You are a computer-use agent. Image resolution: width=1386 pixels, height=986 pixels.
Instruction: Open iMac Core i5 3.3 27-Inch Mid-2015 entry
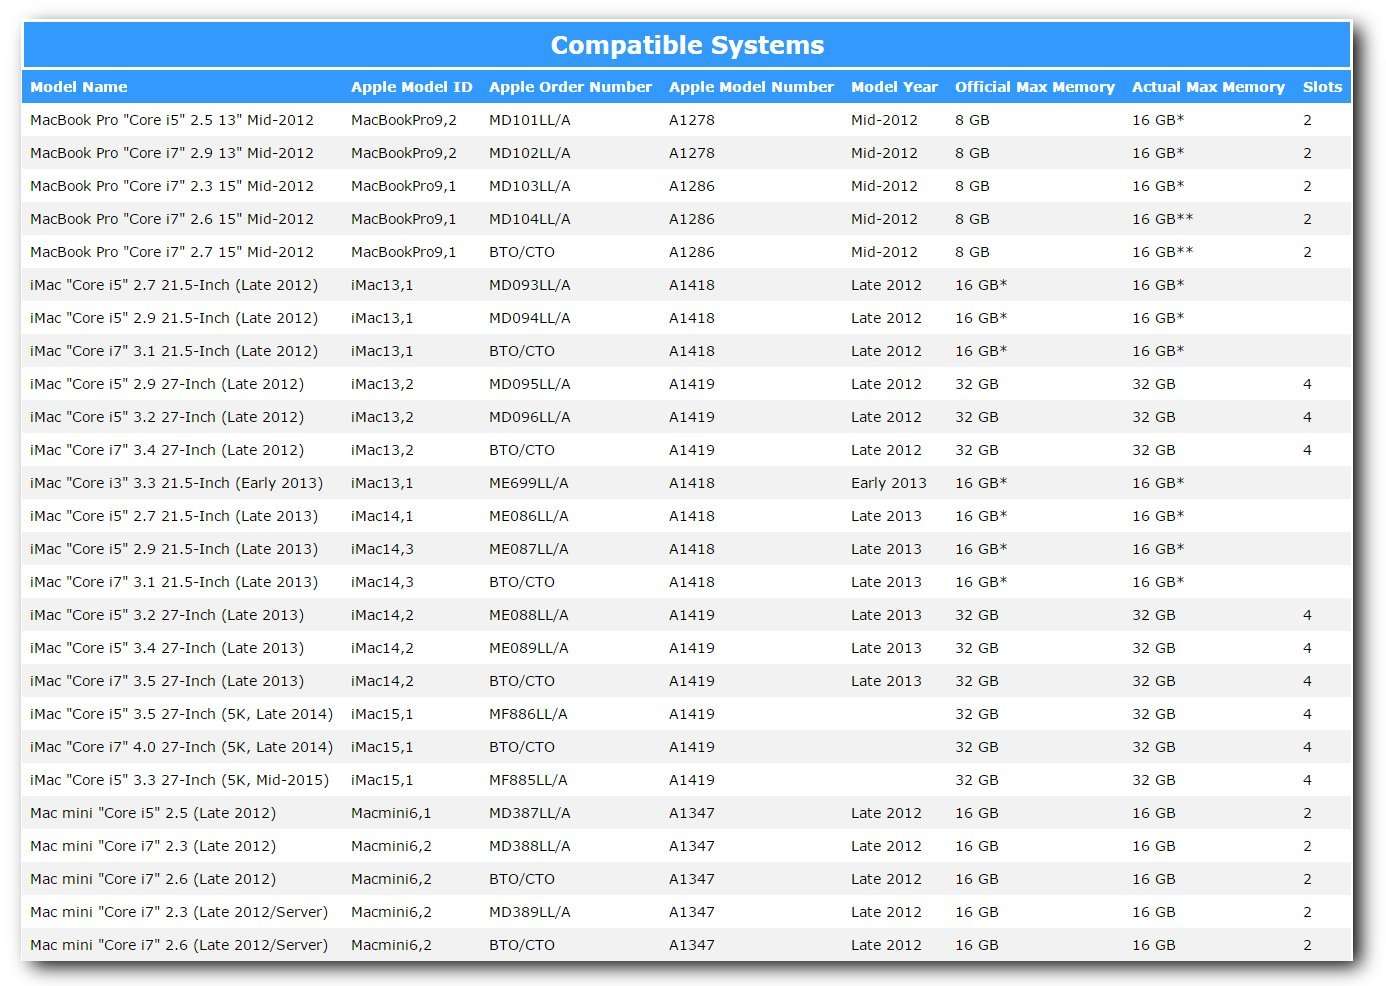(x=179, y=780)
